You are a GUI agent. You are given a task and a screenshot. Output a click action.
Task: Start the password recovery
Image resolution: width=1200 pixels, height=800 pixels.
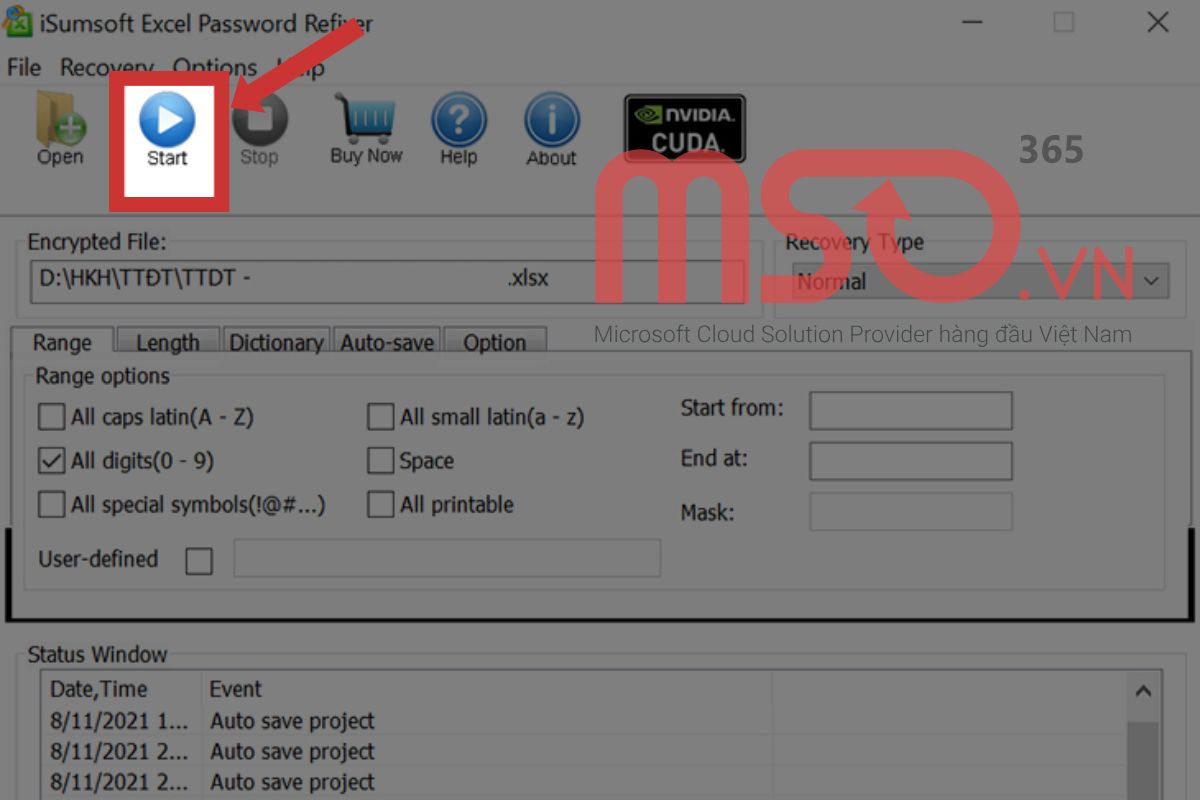[x=167, y=129]
